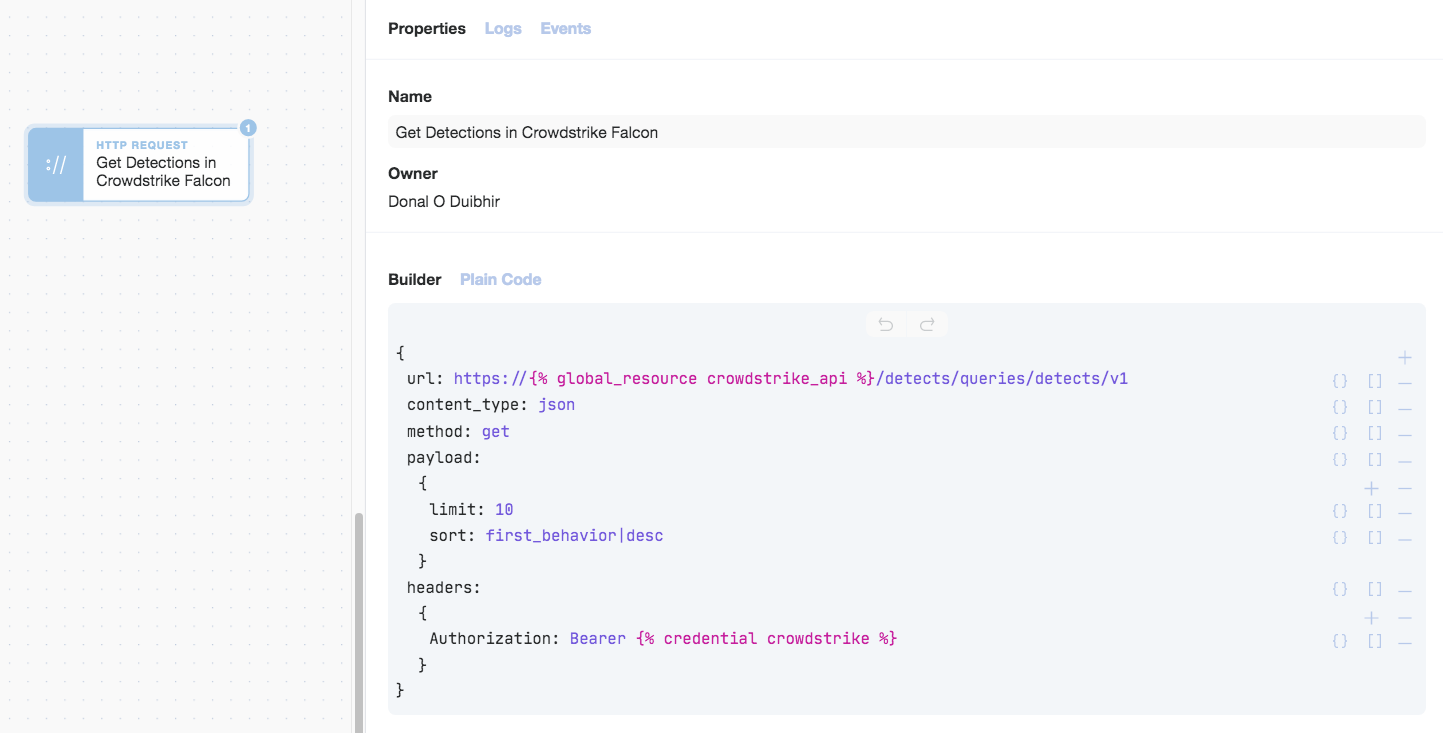Click owner name Donal O Duibhir
1443x733 pixels.
444,201
